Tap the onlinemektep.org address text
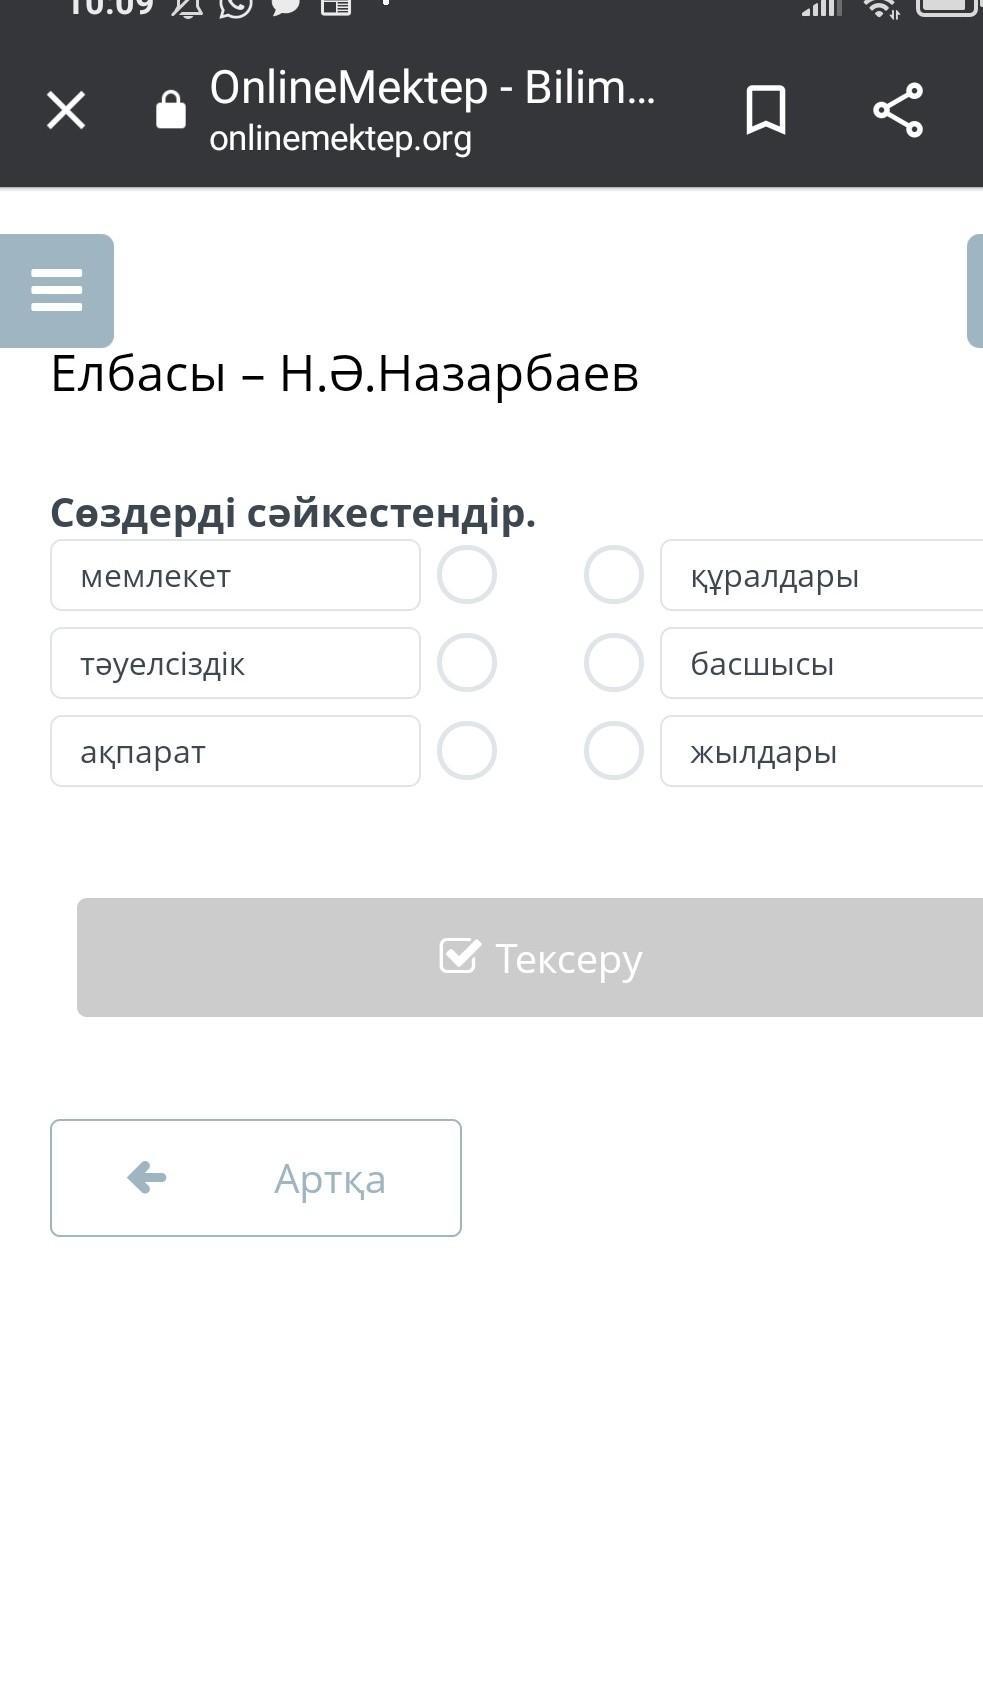Viewport: 983px width, 1685px height. 340,139
